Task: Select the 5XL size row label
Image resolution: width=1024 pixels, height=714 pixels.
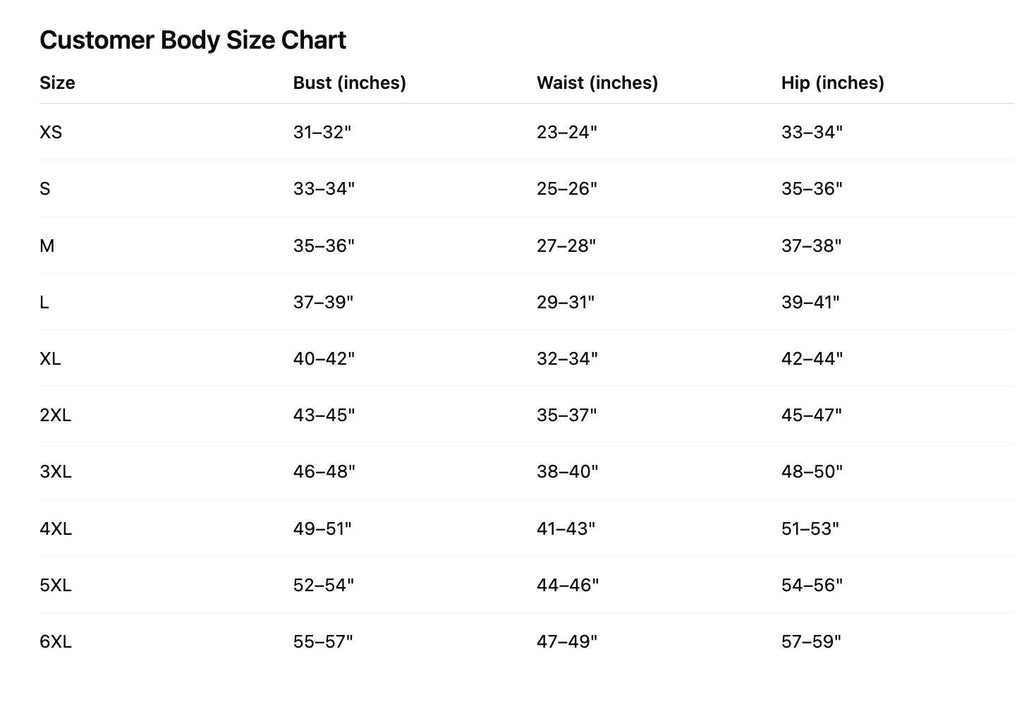Action: click(x=56, y=585)
